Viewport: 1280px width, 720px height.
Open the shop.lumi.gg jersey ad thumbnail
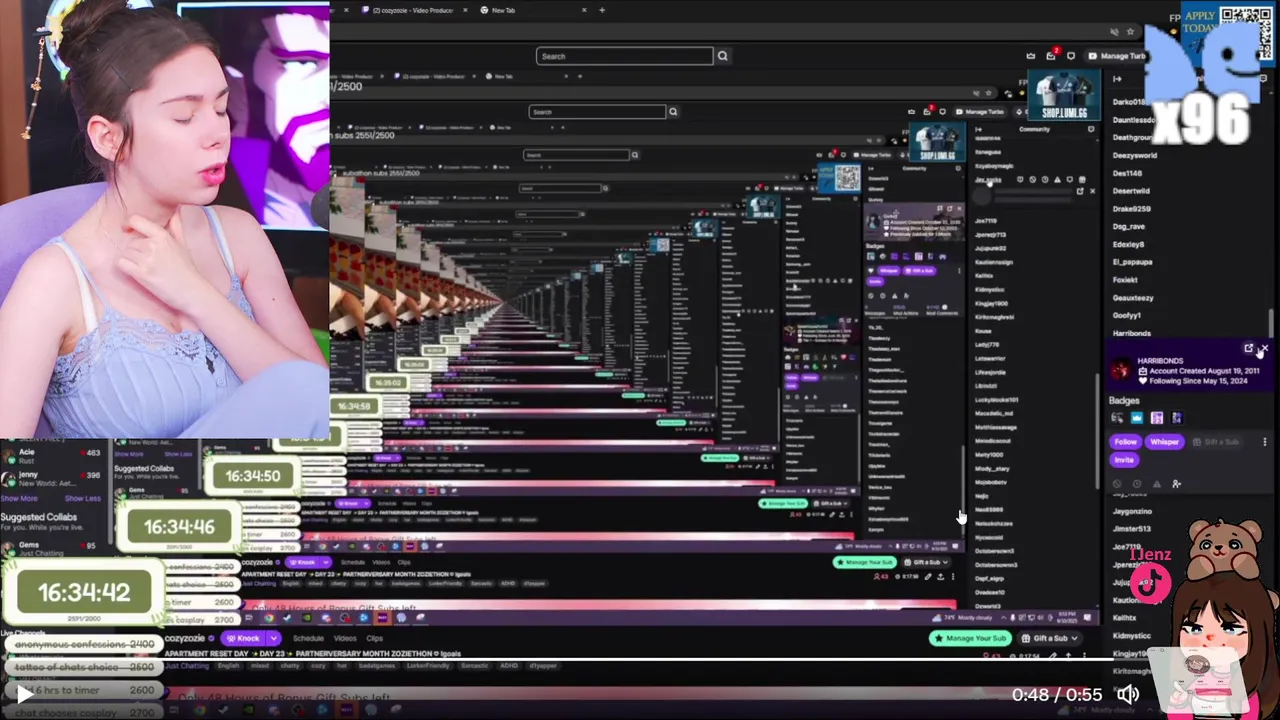(1064, 96)
